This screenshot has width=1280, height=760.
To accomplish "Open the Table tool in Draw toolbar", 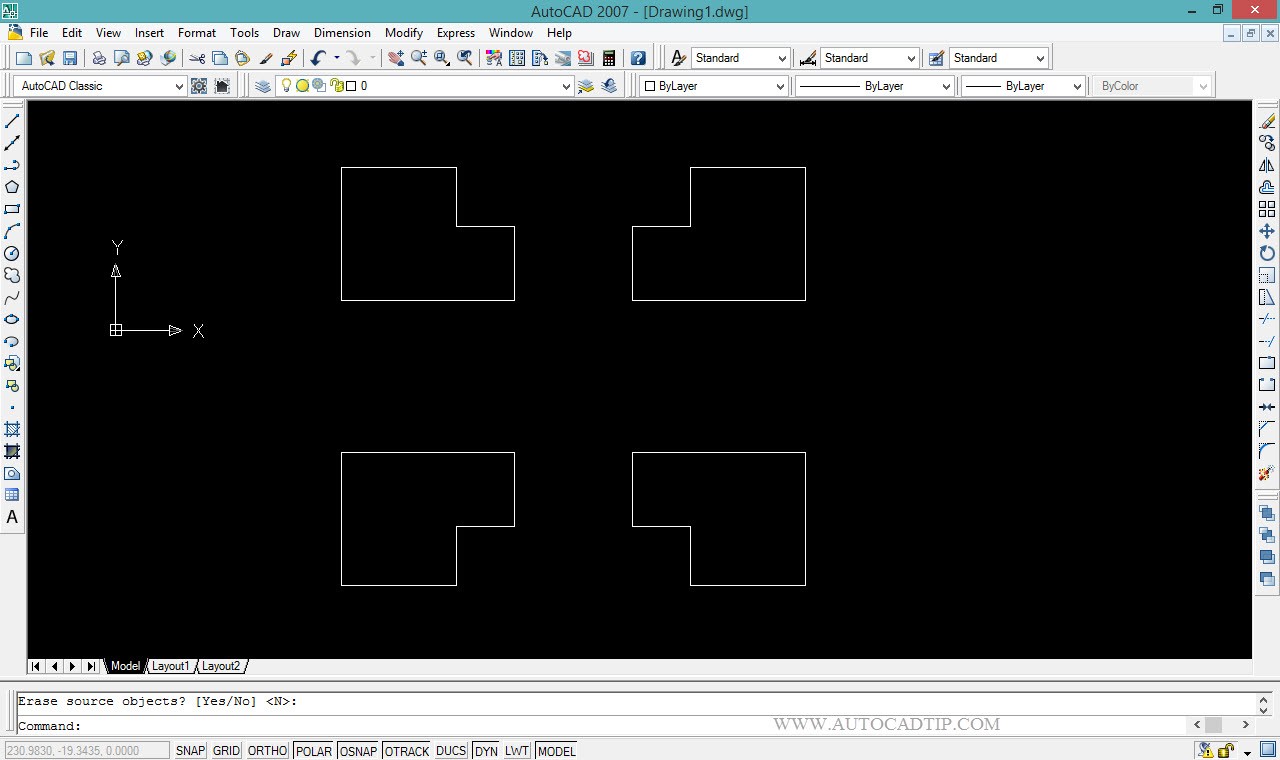I will click(12, 496).
